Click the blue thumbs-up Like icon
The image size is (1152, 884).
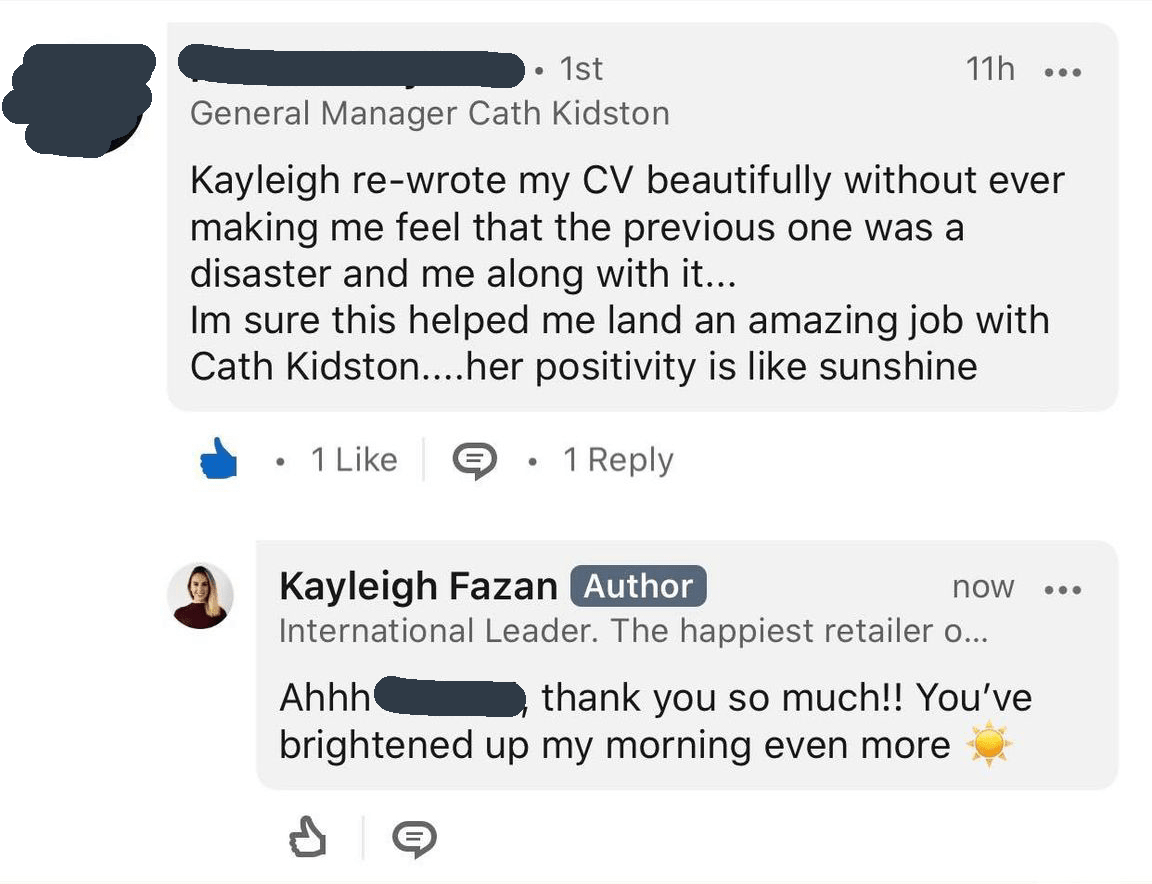[219, 460]
